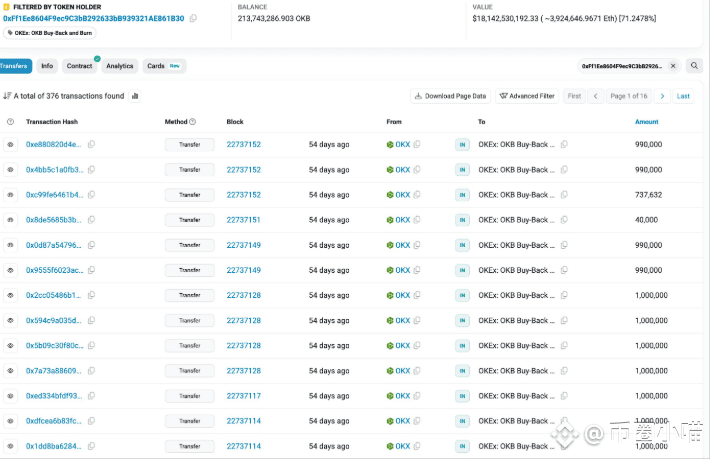Preview transaction 0xed334bfdf93 eye icon
This screenshot has width=712, height=460.
click(x=10, y=396)
